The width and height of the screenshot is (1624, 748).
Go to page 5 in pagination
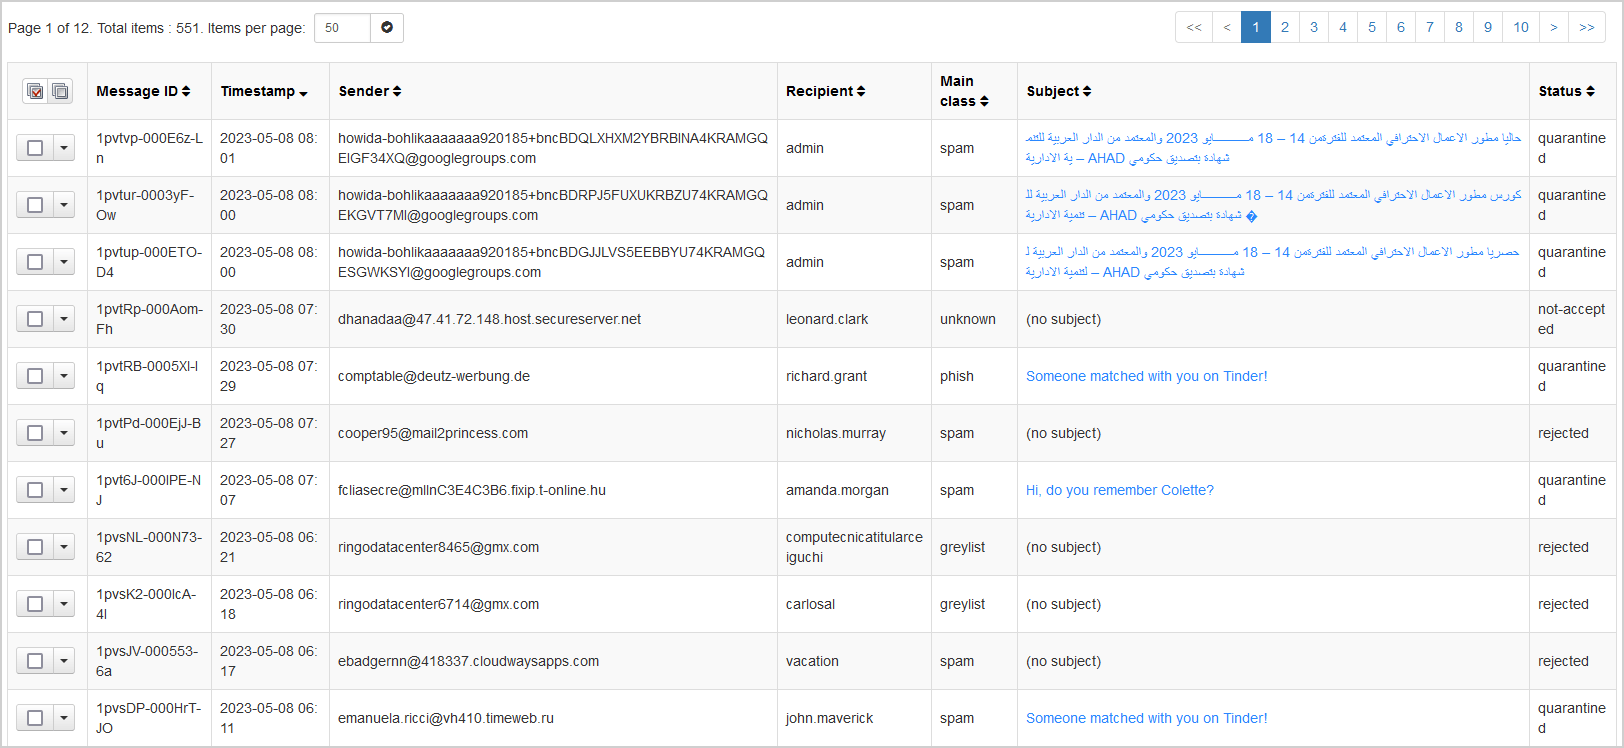(x=1372, y=27)
